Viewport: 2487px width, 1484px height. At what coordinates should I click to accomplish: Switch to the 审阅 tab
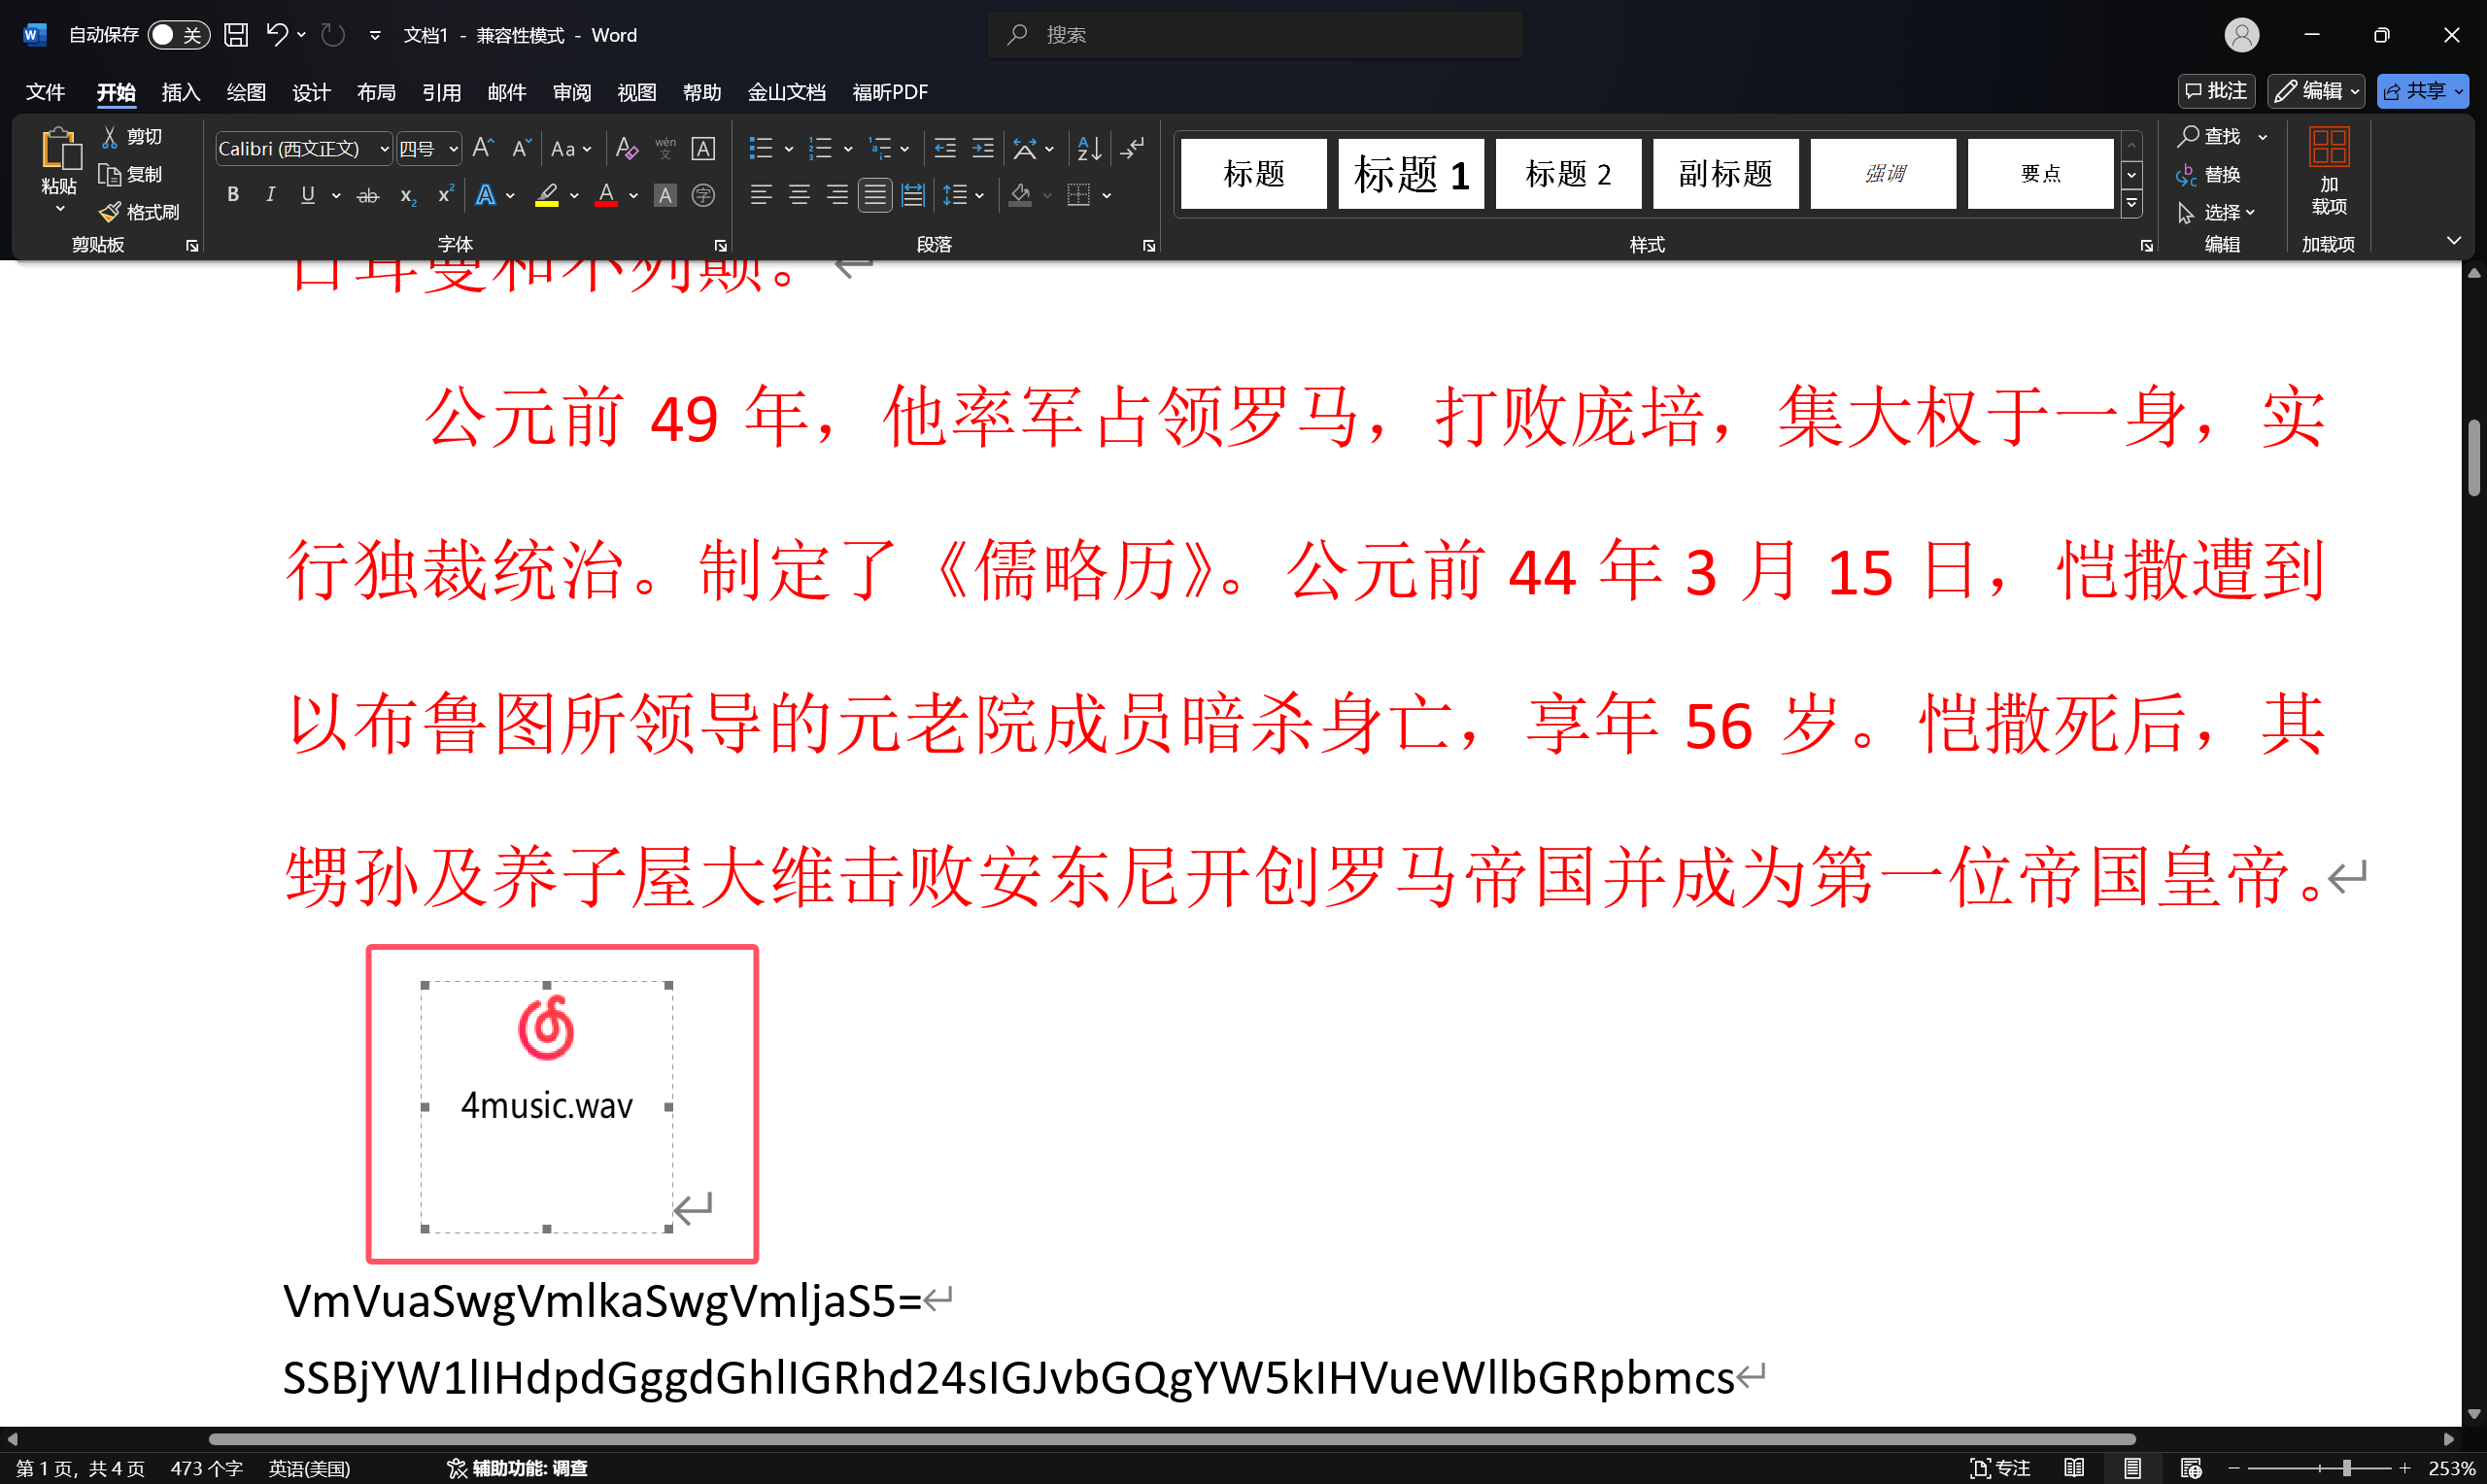pos(572,92)
